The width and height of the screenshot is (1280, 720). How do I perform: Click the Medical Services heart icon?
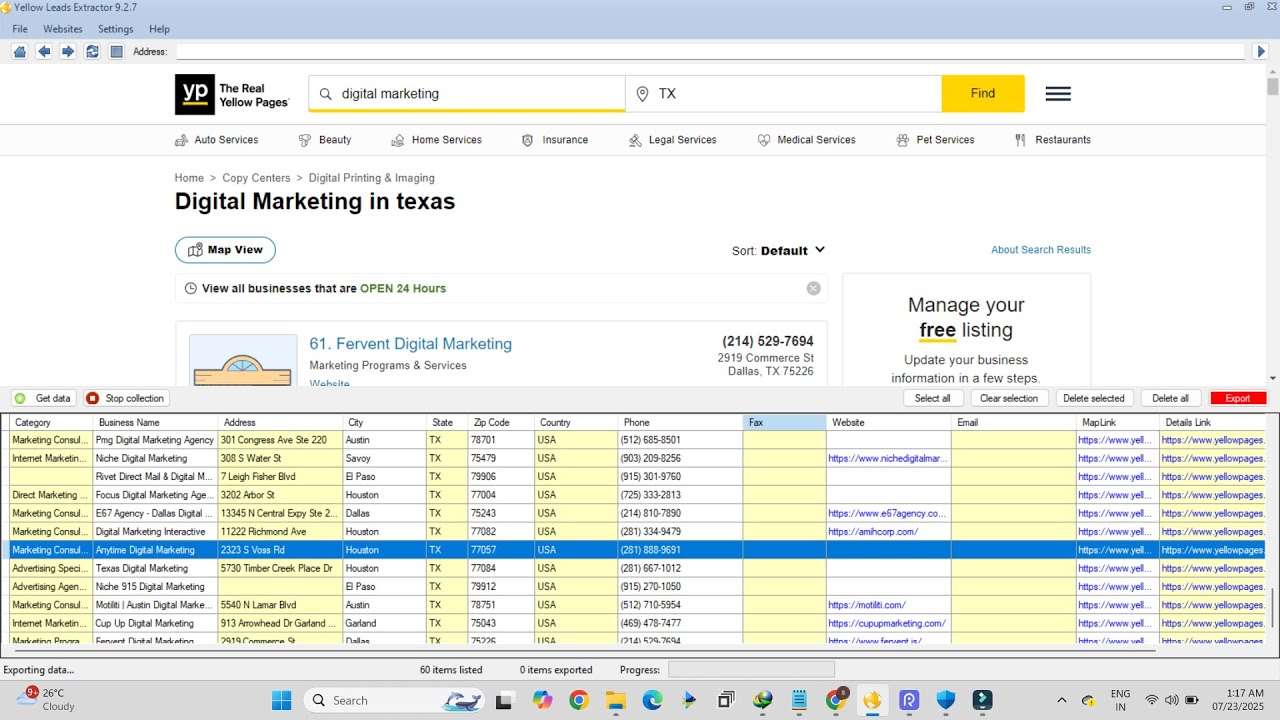[x=764, y=140]
